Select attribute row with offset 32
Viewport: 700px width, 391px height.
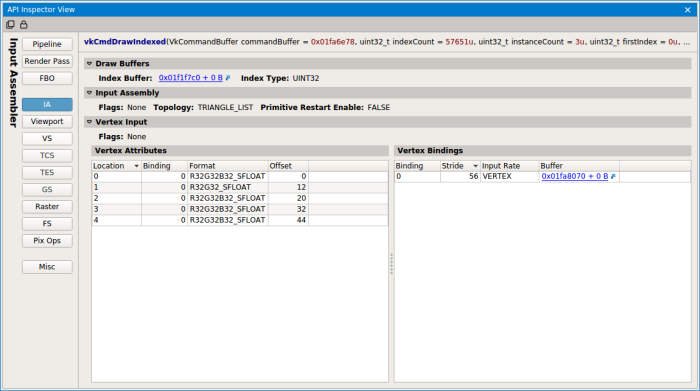point(240,209)
